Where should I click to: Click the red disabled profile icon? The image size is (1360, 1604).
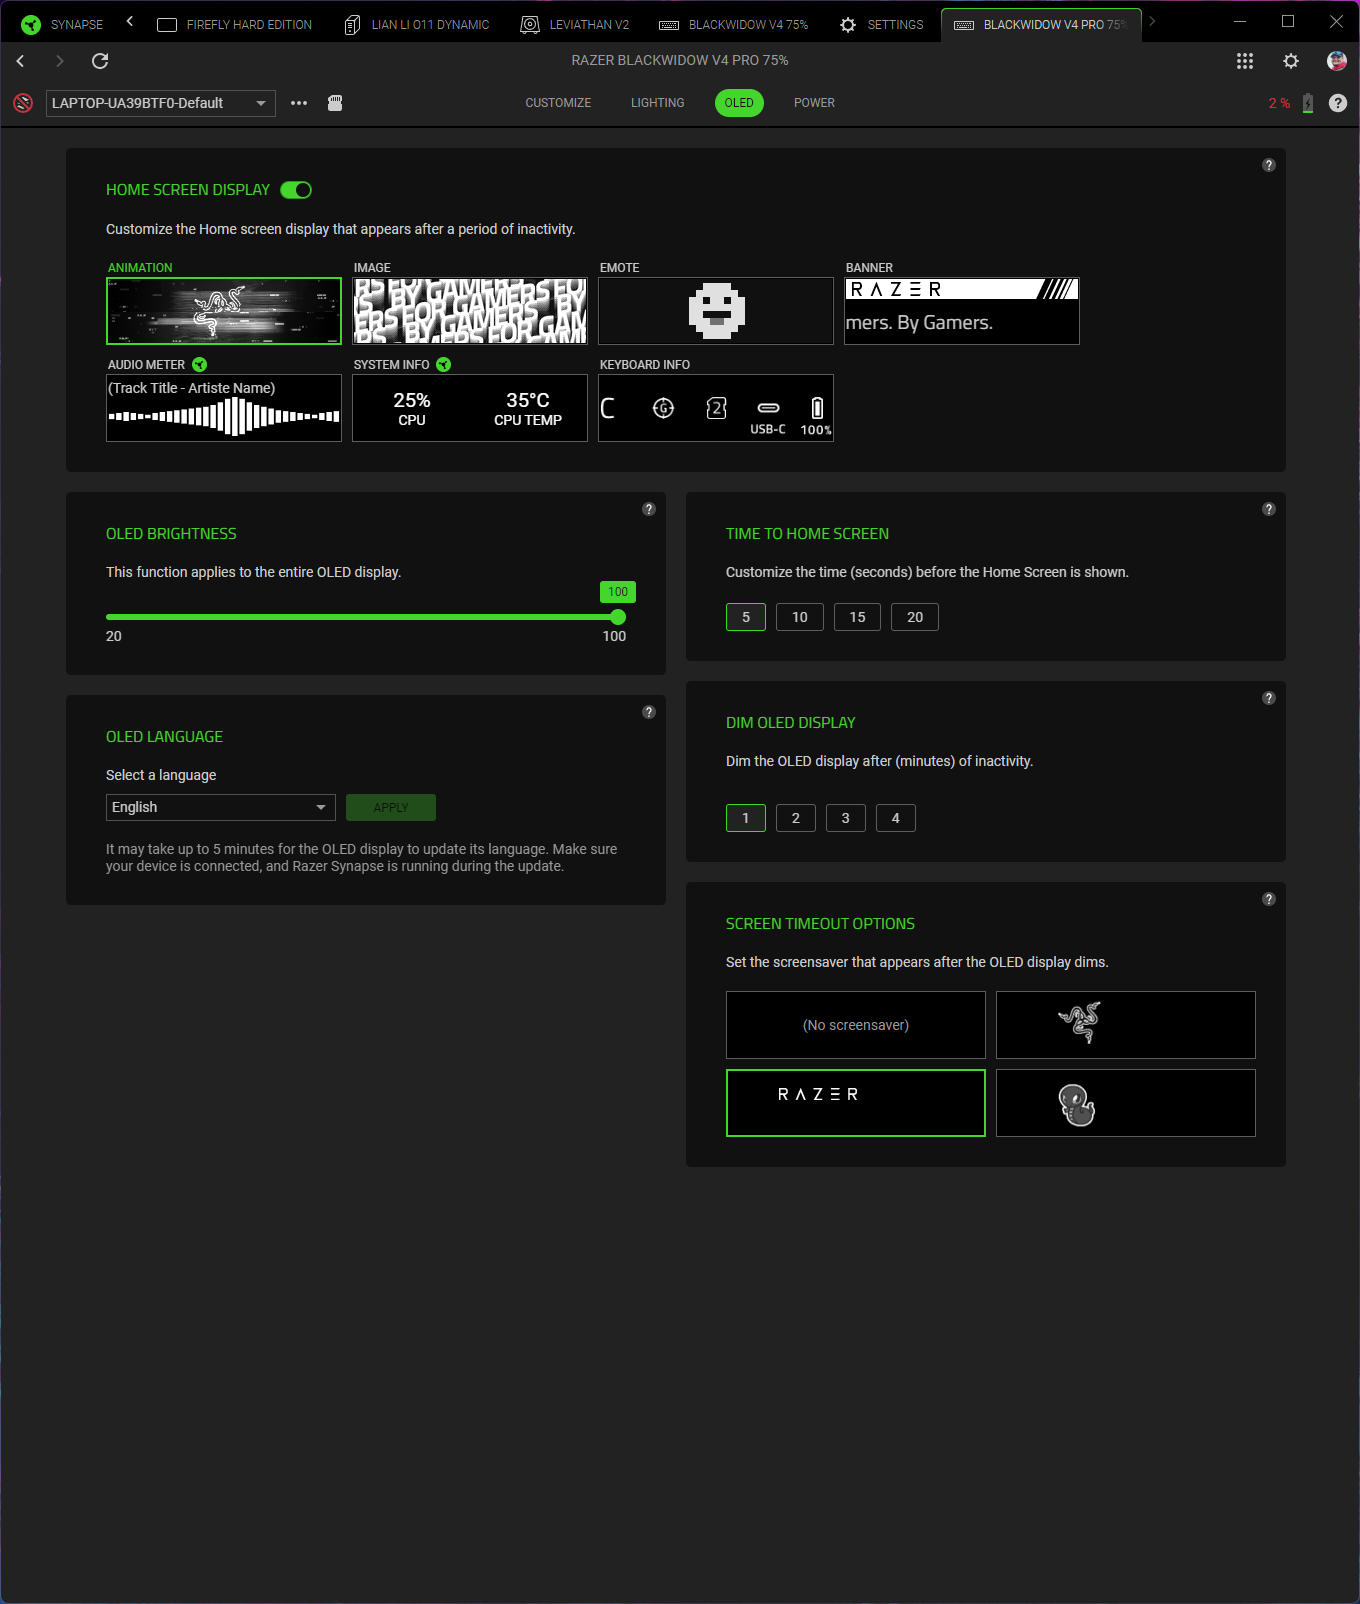[x=23, y=103]
